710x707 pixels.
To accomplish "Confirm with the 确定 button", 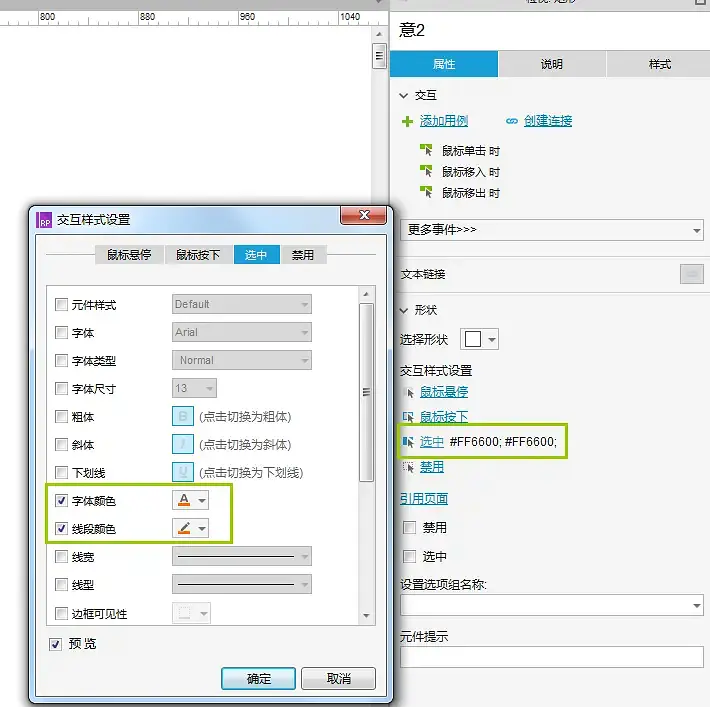I will click(259, 678).
